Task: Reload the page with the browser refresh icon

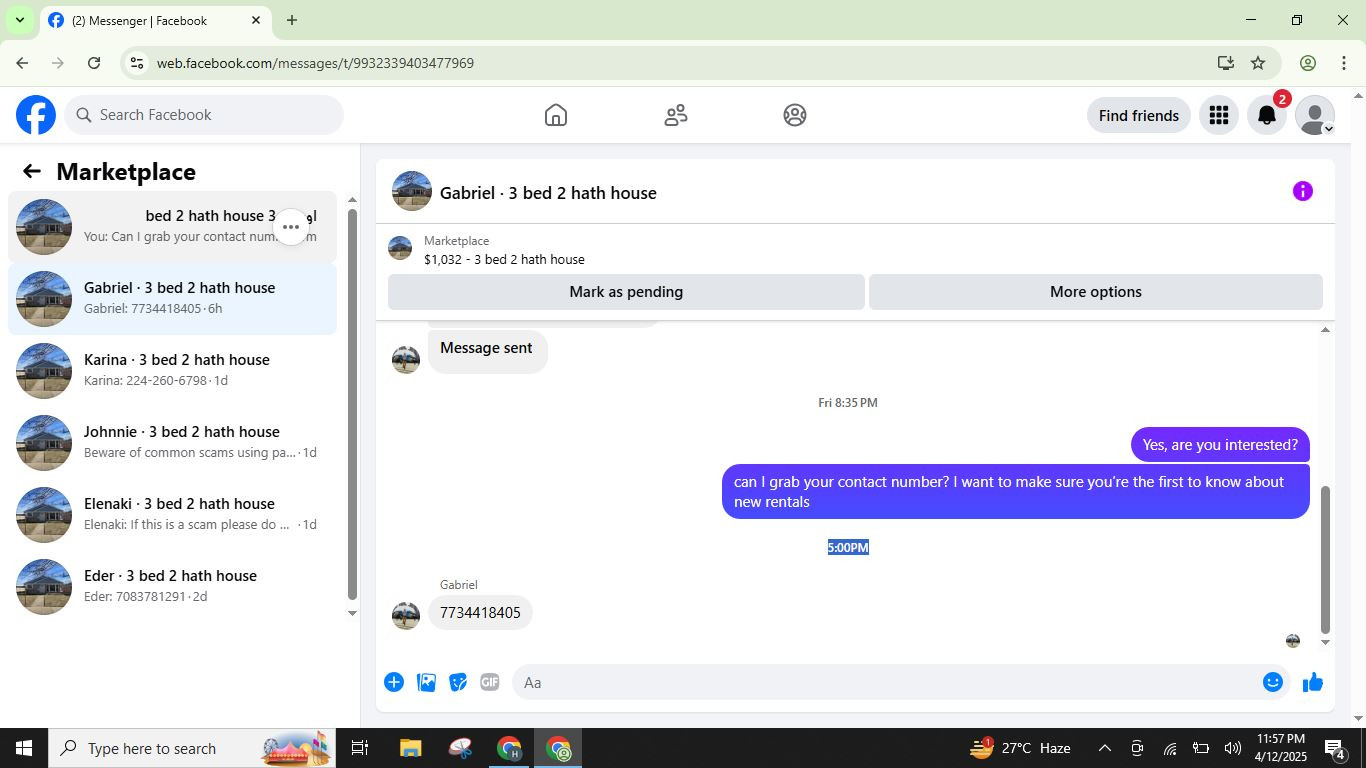Action: click(x=94, y=63)
